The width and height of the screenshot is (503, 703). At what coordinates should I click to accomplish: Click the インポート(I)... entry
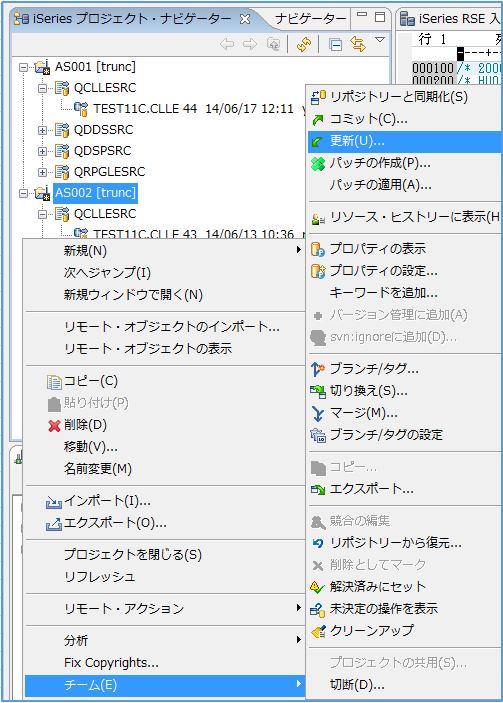pyautogui.click(x=165, y=501)
